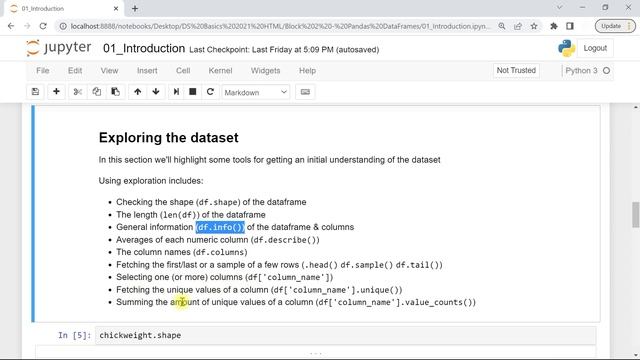640x360 pixels.
Task: Cut selected cells with scissors icon
Action: (x=78, y=92)
